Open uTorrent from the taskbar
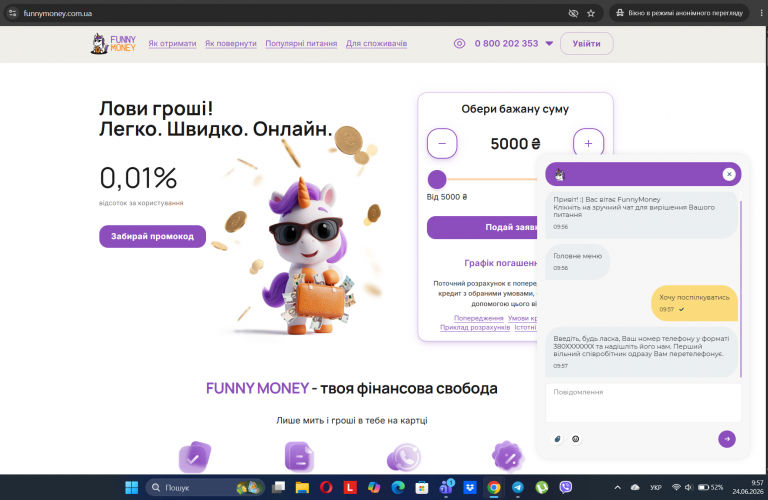 coord(542,487)
